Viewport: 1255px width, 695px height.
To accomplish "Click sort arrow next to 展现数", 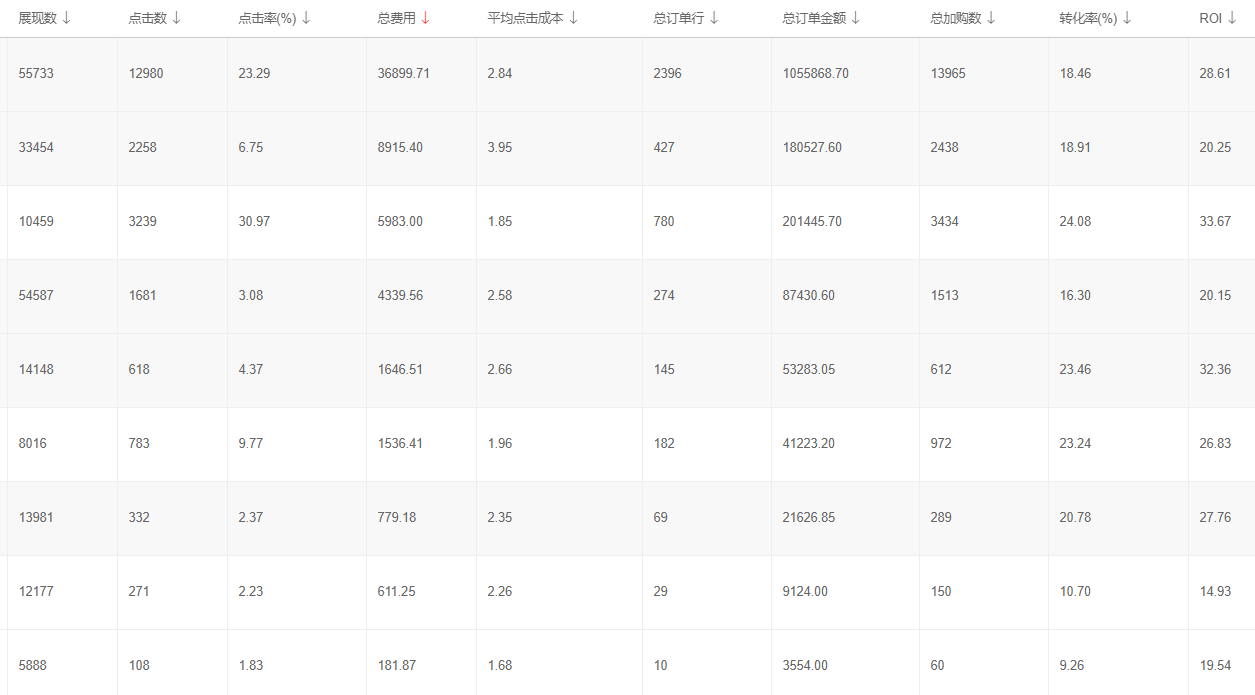I will coord(66,18).
